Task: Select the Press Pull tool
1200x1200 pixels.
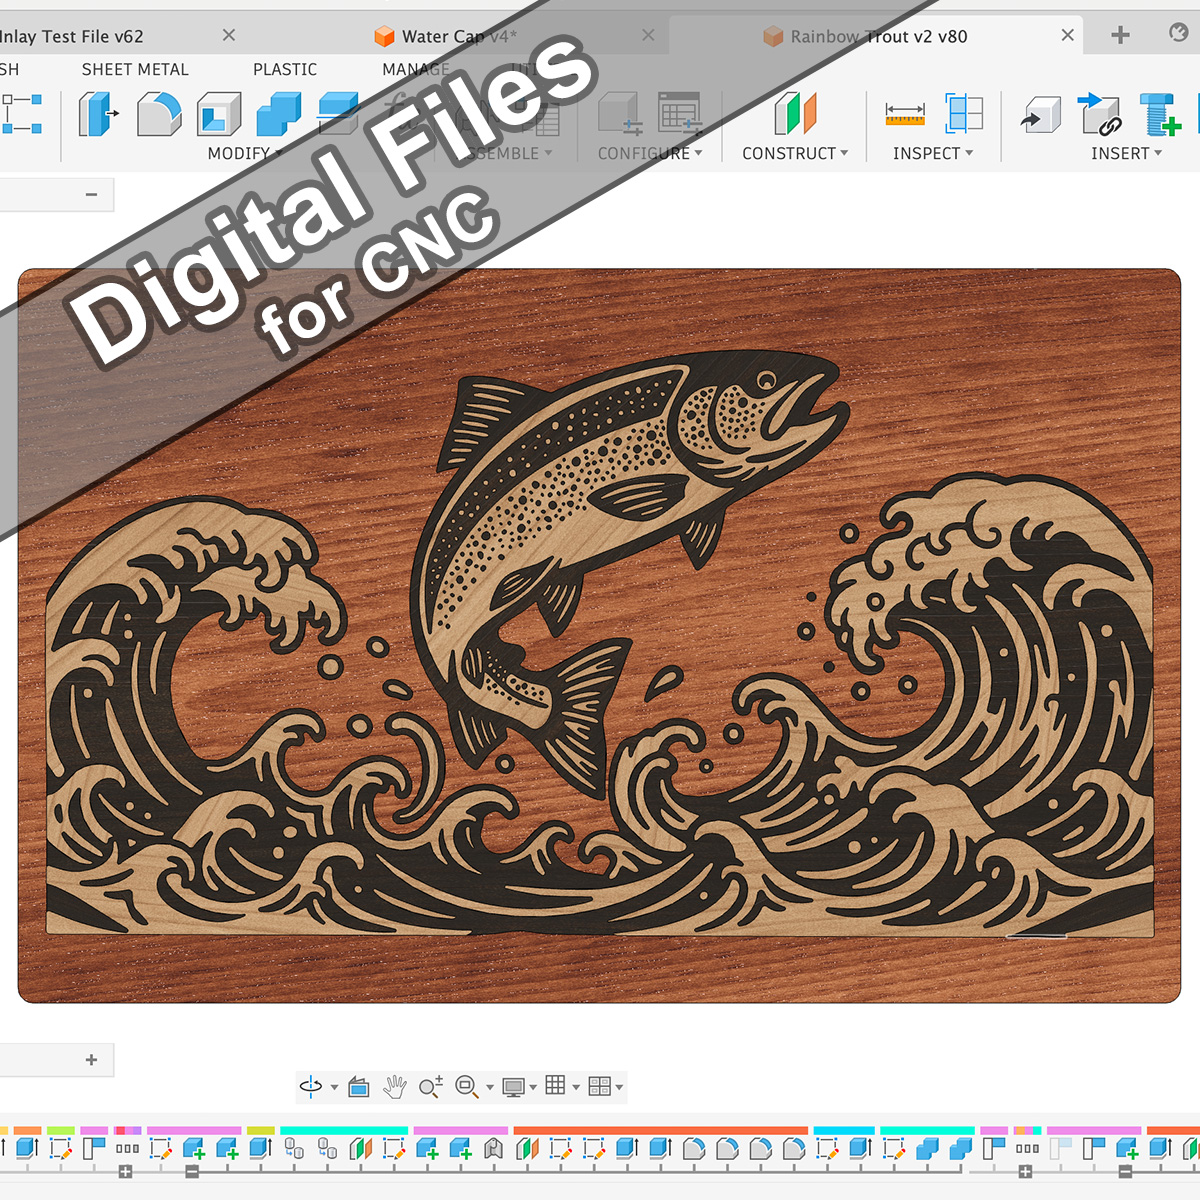Action: (96, 114)
